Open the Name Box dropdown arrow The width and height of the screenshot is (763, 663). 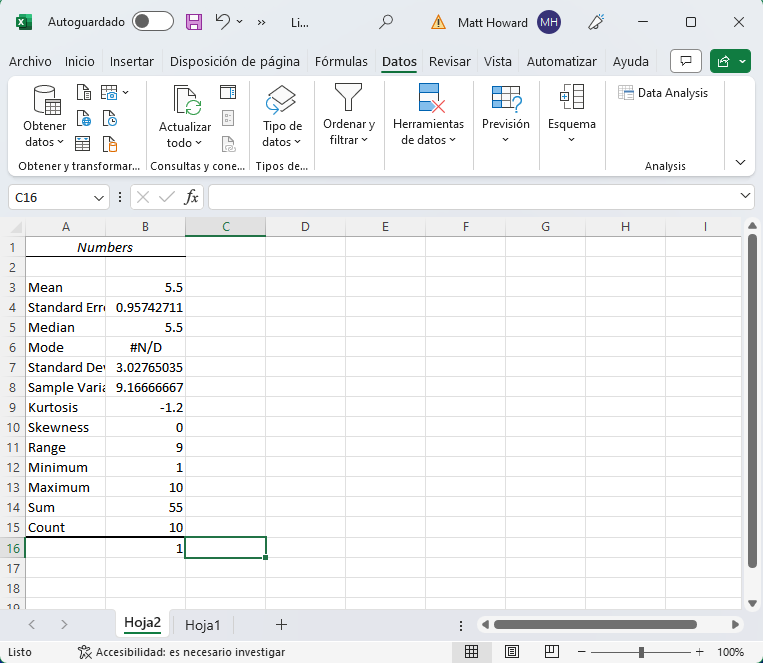98,198
